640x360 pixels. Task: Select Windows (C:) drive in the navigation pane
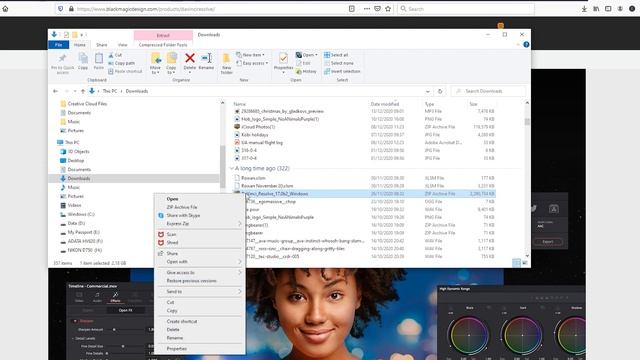(x=81, y=214)
